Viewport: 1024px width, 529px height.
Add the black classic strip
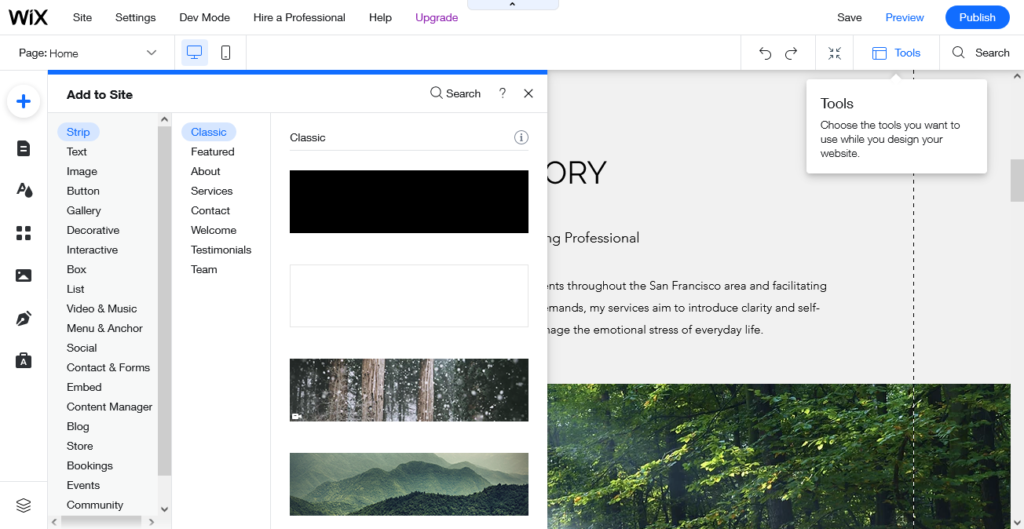point(409,202)
